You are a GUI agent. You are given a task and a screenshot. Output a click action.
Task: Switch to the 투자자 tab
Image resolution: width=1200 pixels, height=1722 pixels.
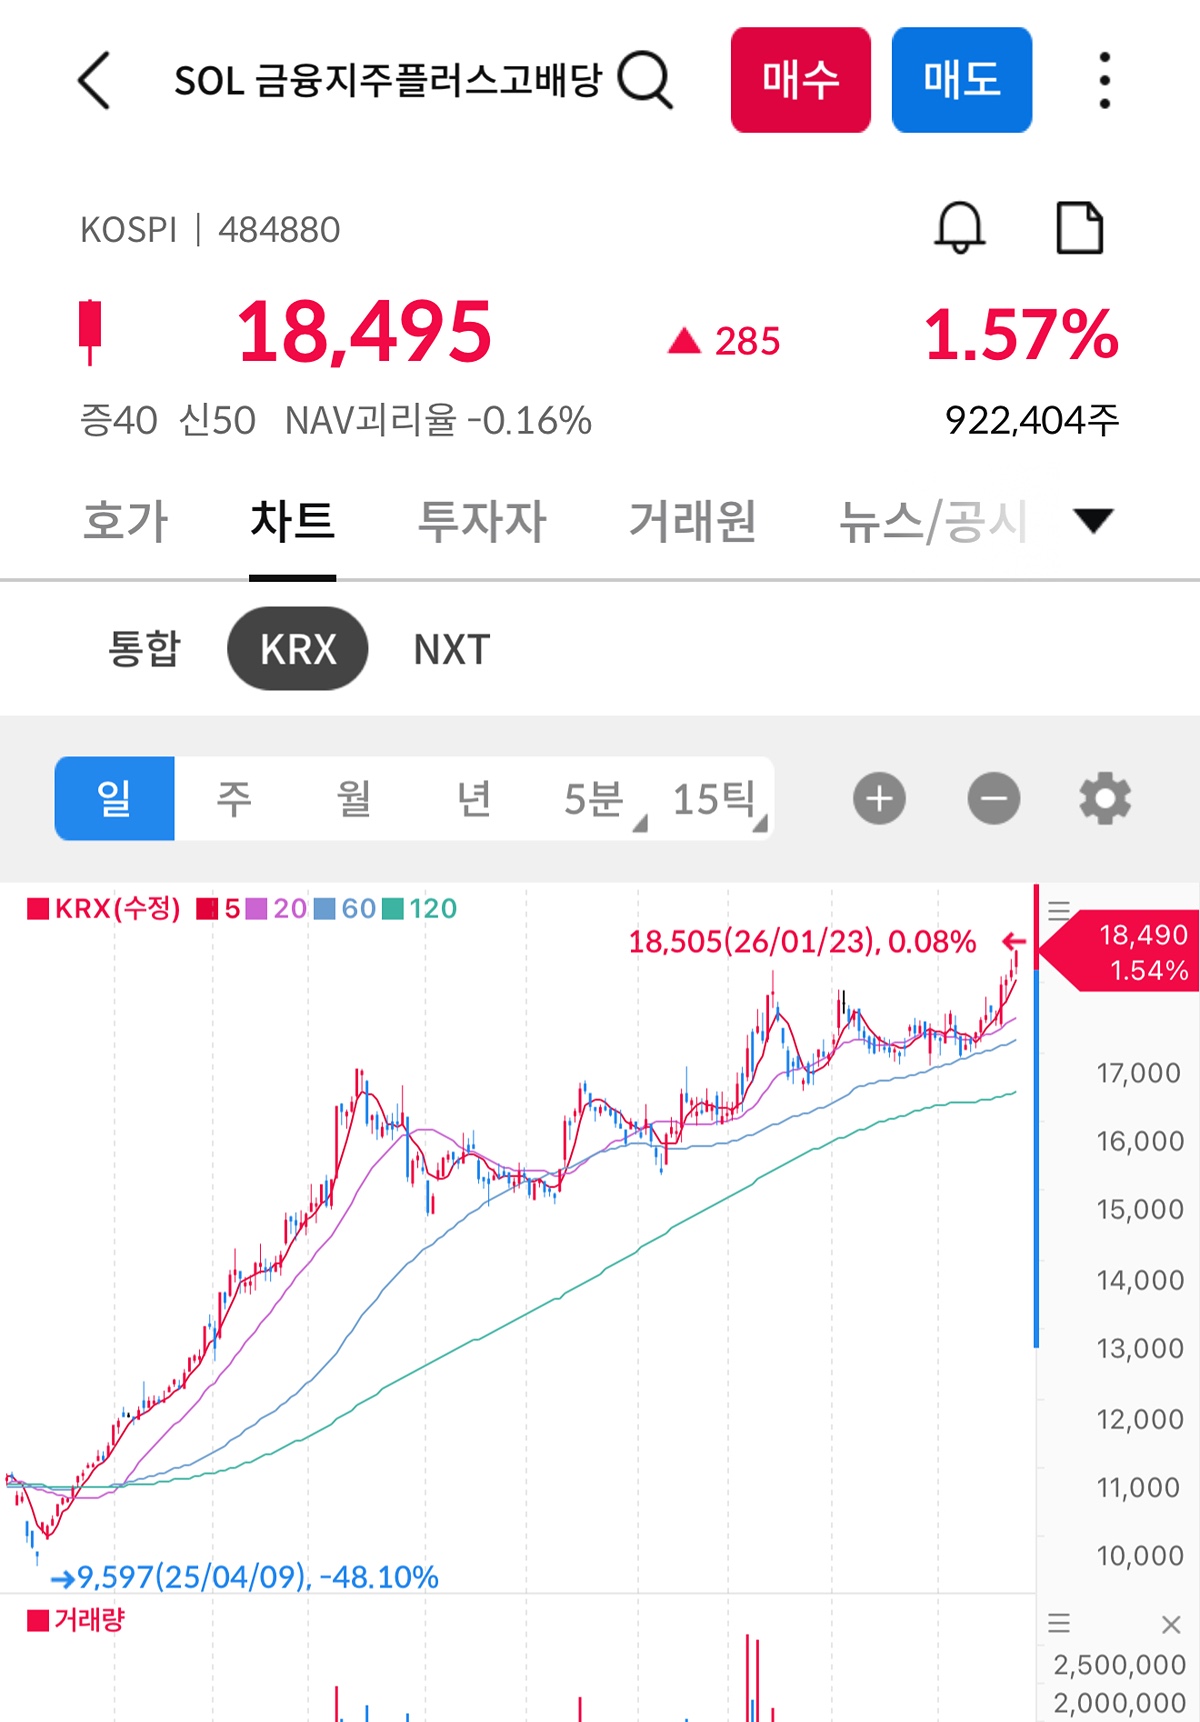click(482, 521)
